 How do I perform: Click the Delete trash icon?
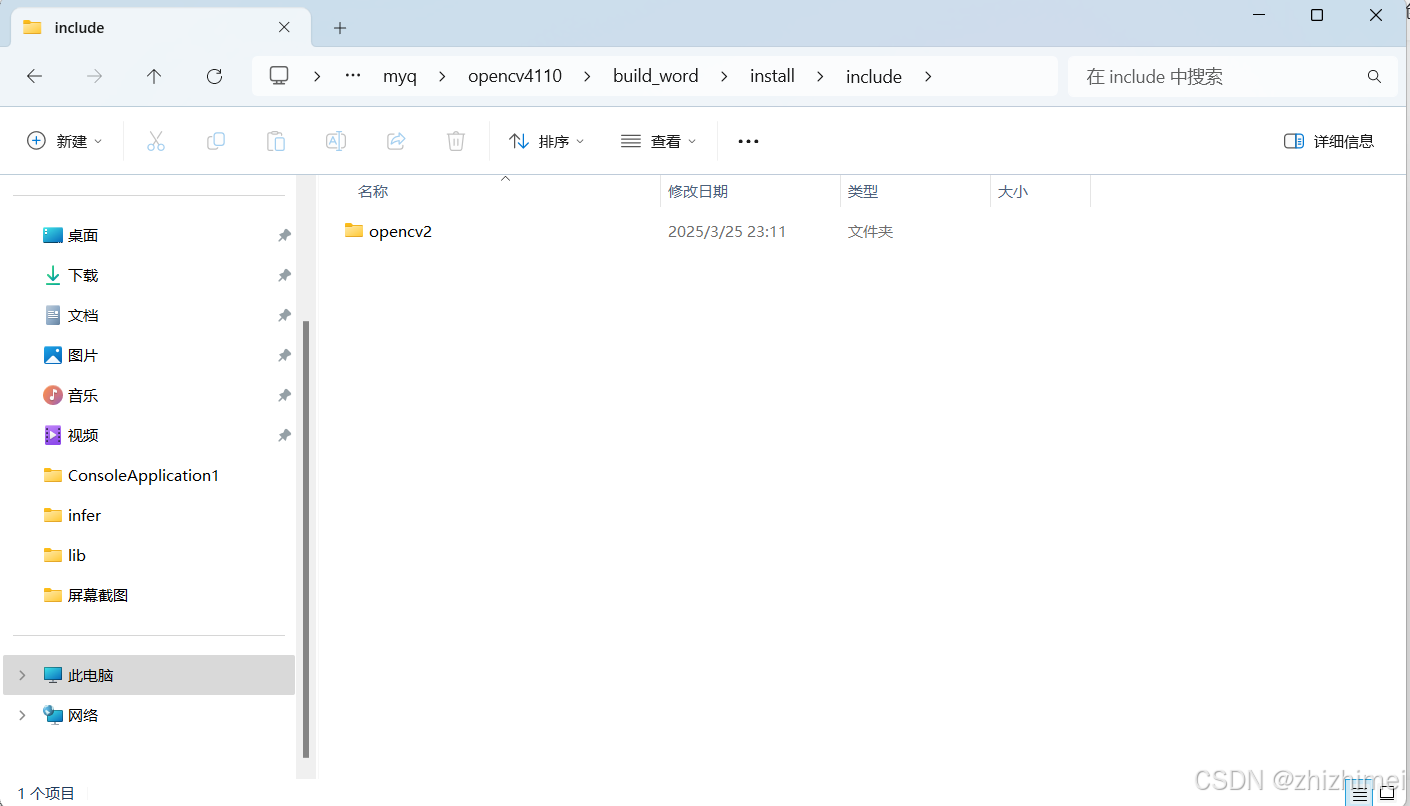click(x=455, y=141)
